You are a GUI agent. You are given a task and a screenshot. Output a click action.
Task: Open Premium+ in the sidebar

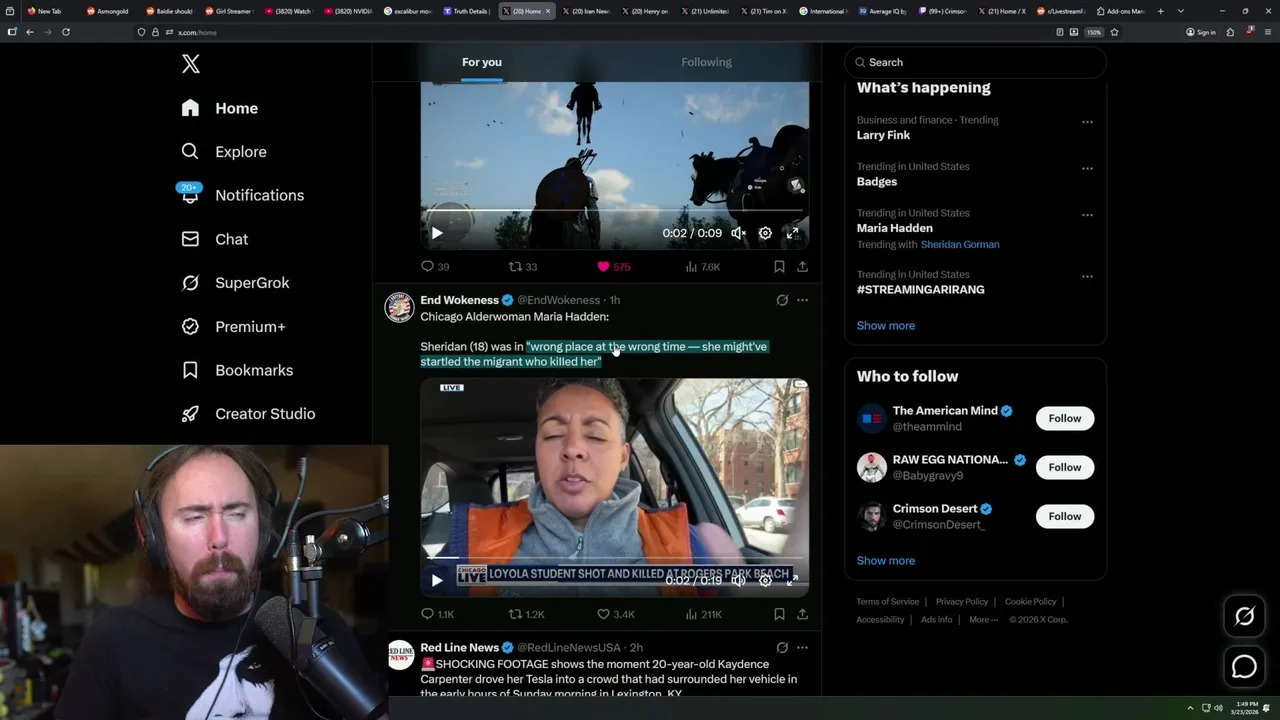click(x=234, y=327)
